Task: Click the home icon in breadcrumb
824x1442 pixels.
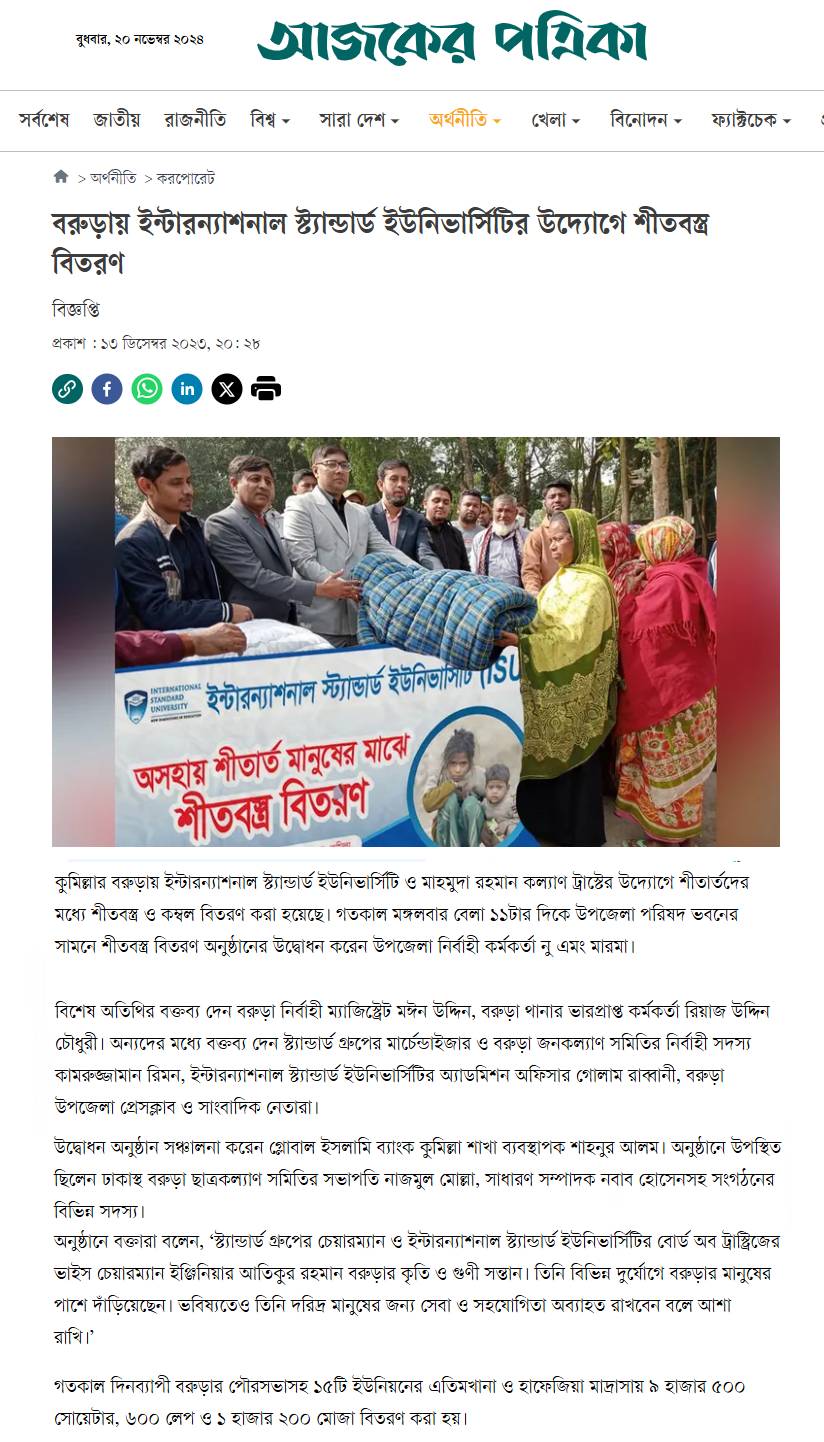Action: point(61,177)
